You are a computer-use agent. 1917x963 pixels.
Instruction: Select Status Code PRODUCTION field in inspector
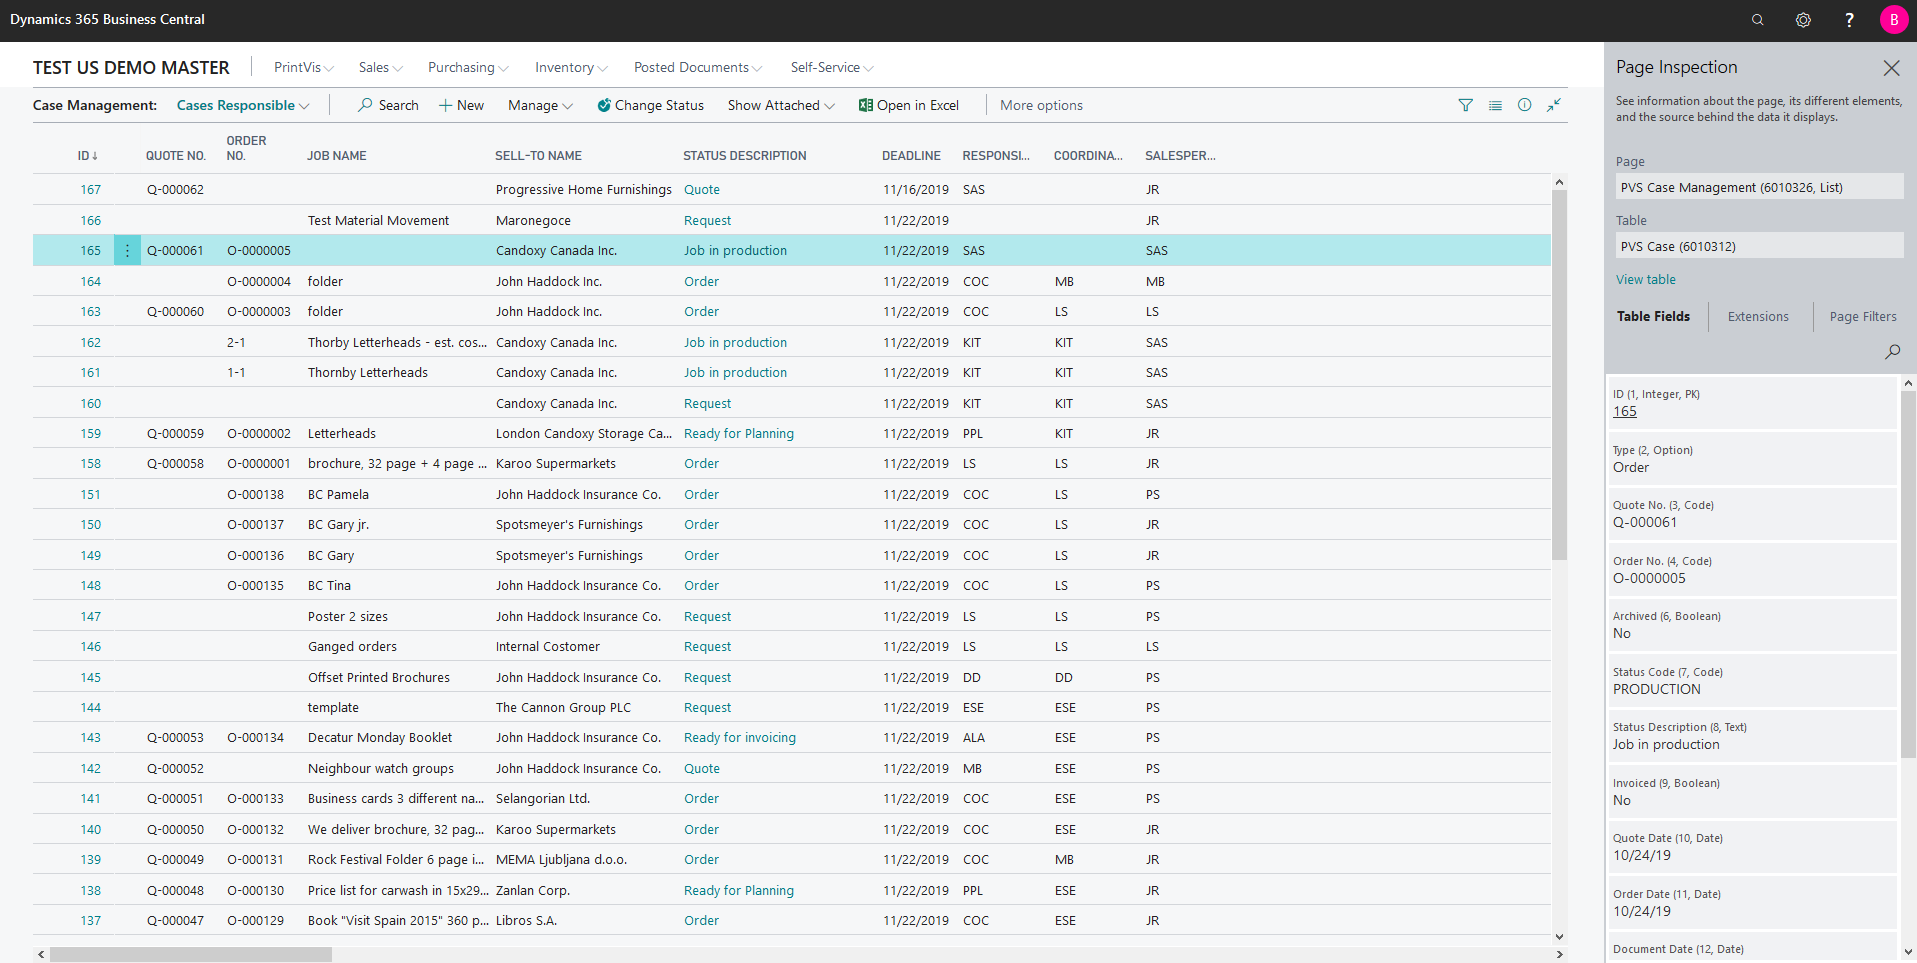click(x=1752, y=681)
